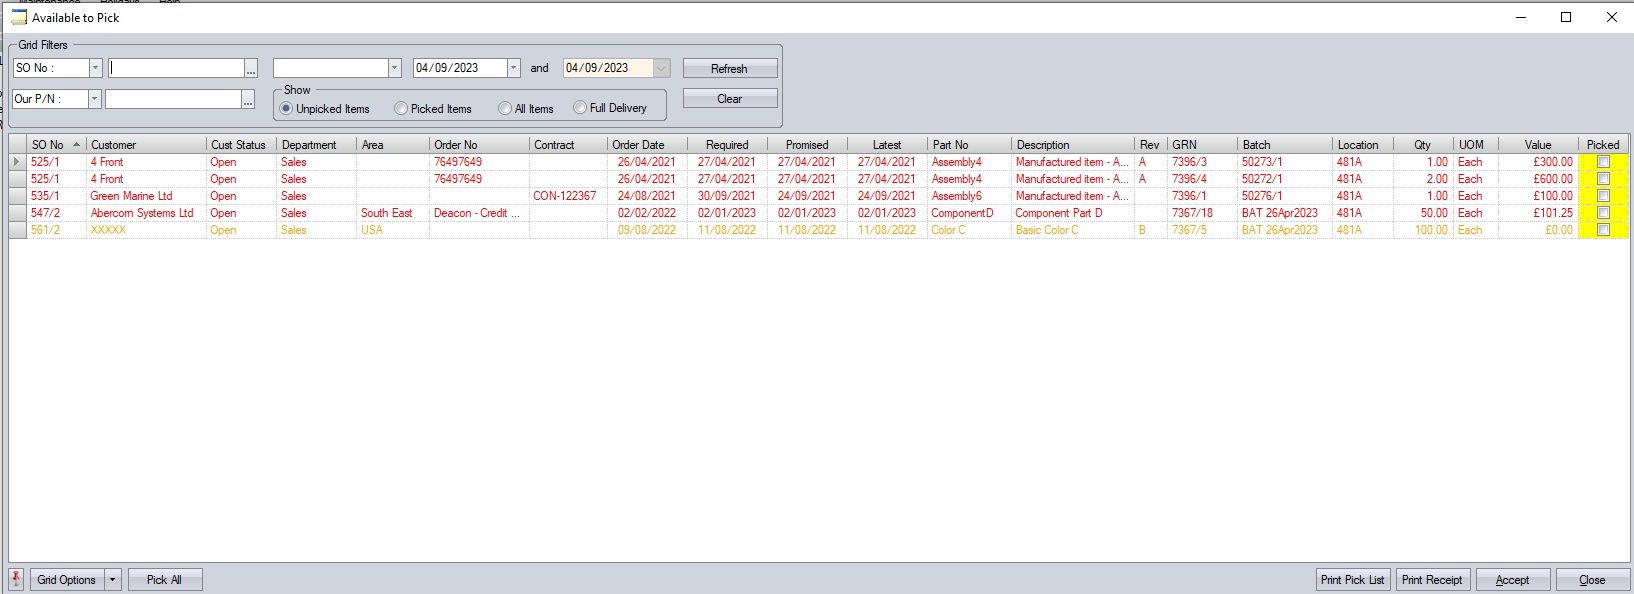1634x594 pixels.
Task: Click the sort arrow in SO No header
Action: click(76, 145)
